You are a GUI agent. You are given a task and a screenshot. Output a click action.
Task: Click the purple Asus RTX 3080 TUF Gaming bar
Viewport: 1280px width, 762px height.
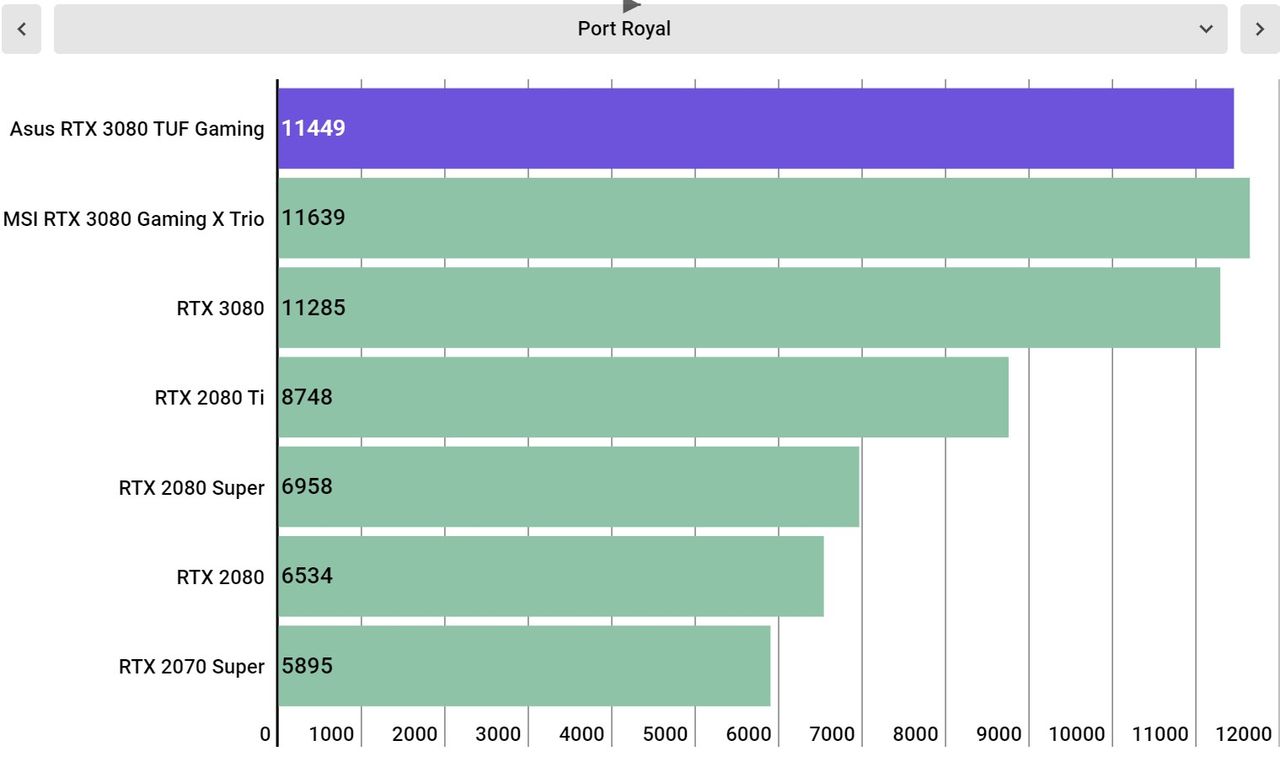(x=756, y=128)
